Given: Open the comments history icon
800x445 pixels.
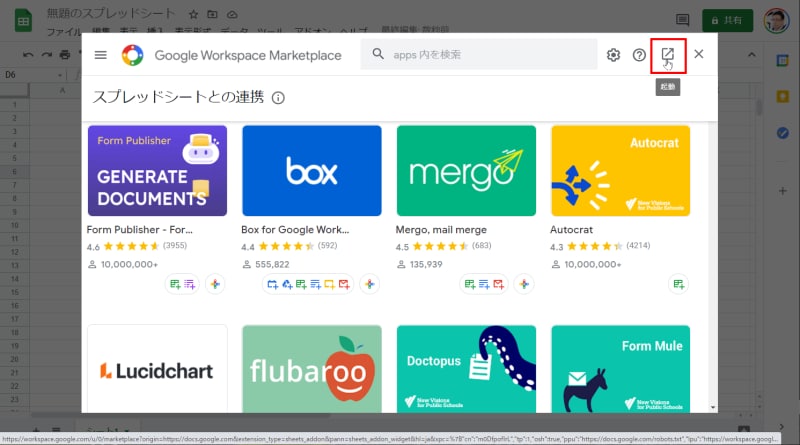Looking at the screenshot, I should (x=683, y=20).
